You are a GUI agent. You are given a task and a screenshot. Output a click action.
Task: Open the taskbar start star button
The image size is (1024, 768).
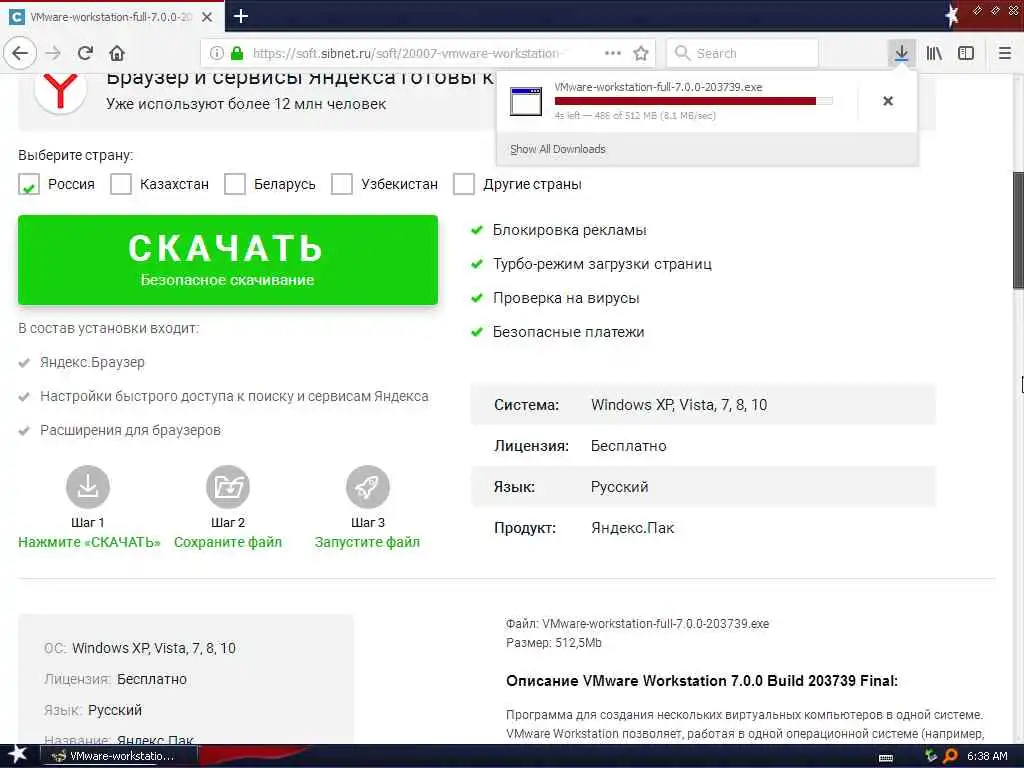17,755
